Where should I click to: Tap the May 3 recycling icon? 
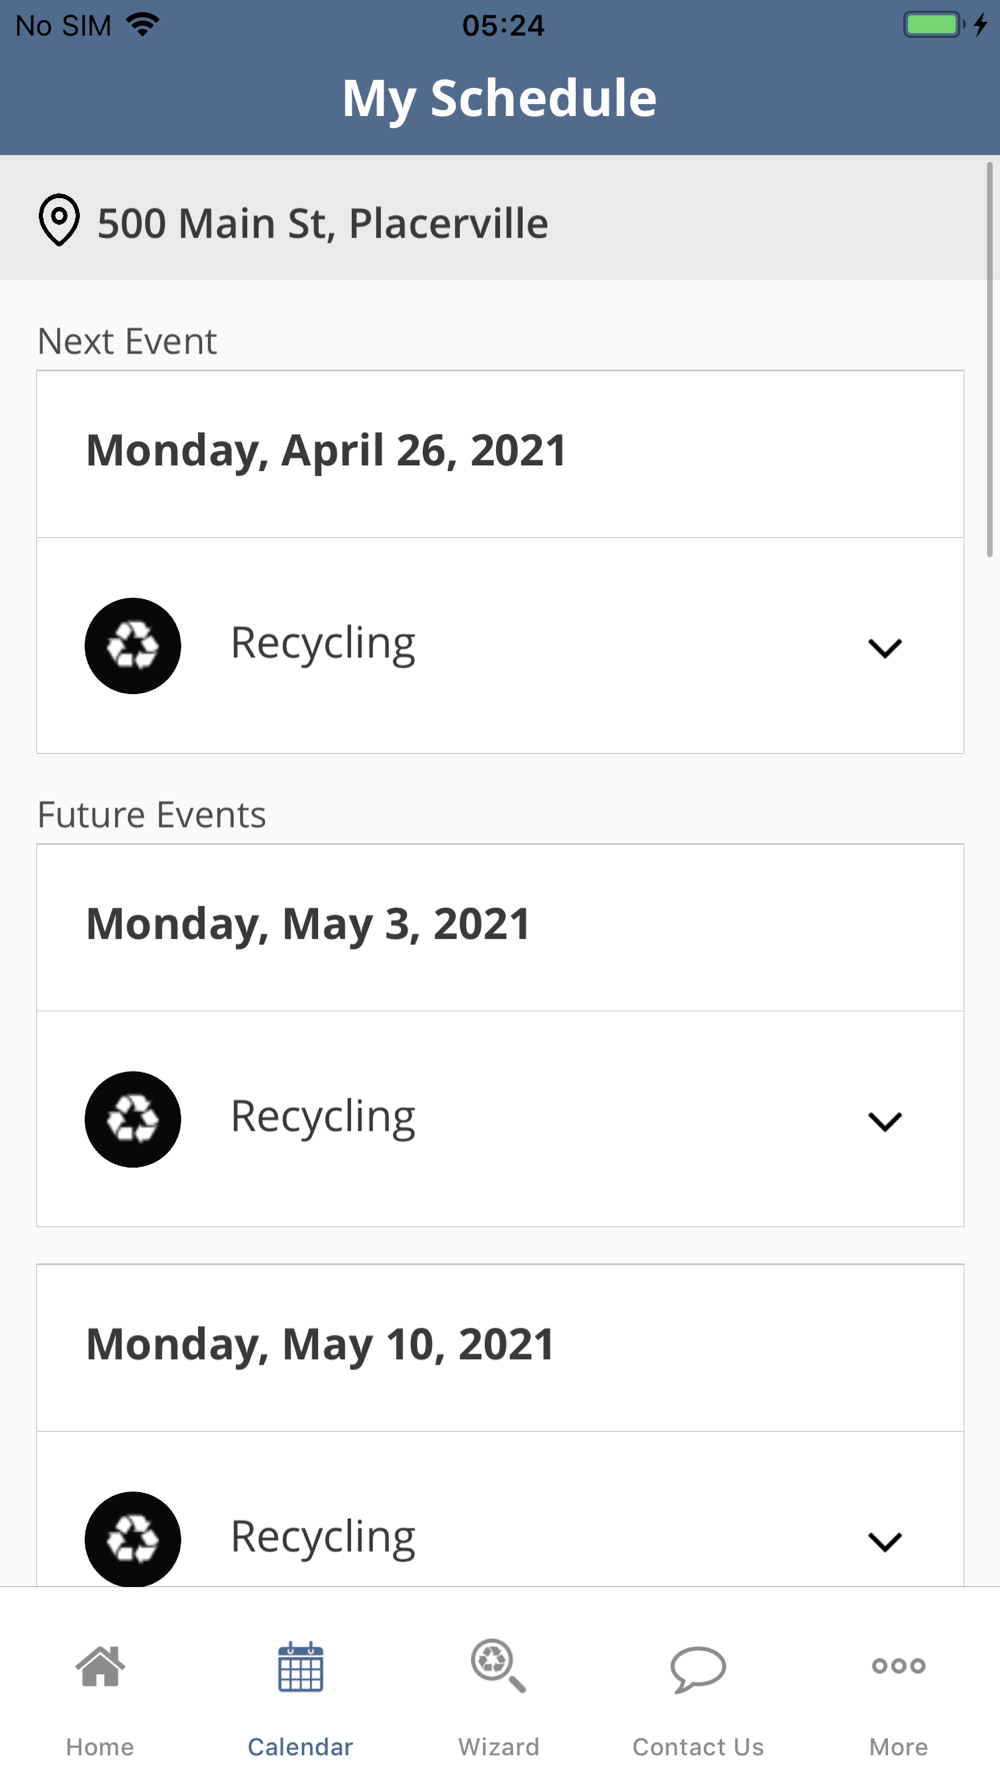(x=133, y=1119)
